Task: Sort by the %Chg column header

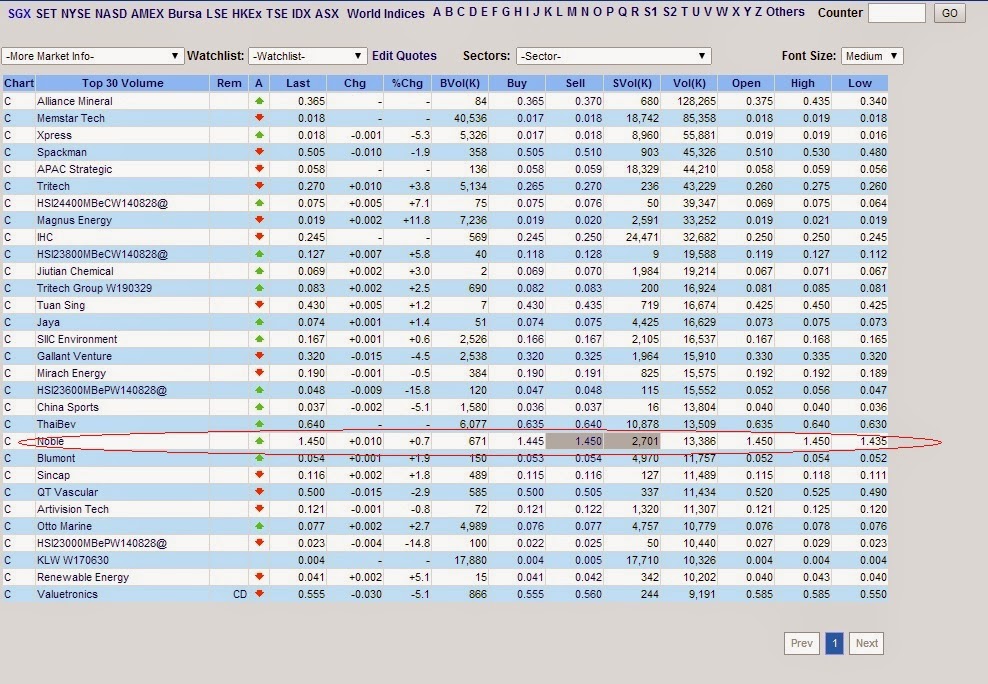Action: 407,83
